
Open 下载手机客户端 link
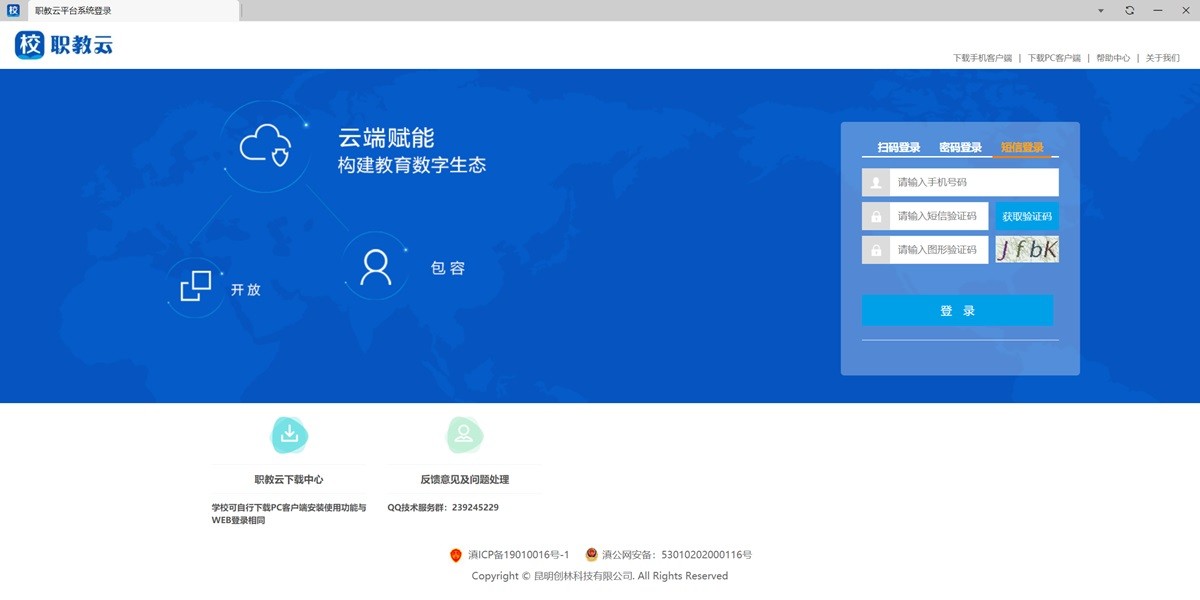(982, 58)
